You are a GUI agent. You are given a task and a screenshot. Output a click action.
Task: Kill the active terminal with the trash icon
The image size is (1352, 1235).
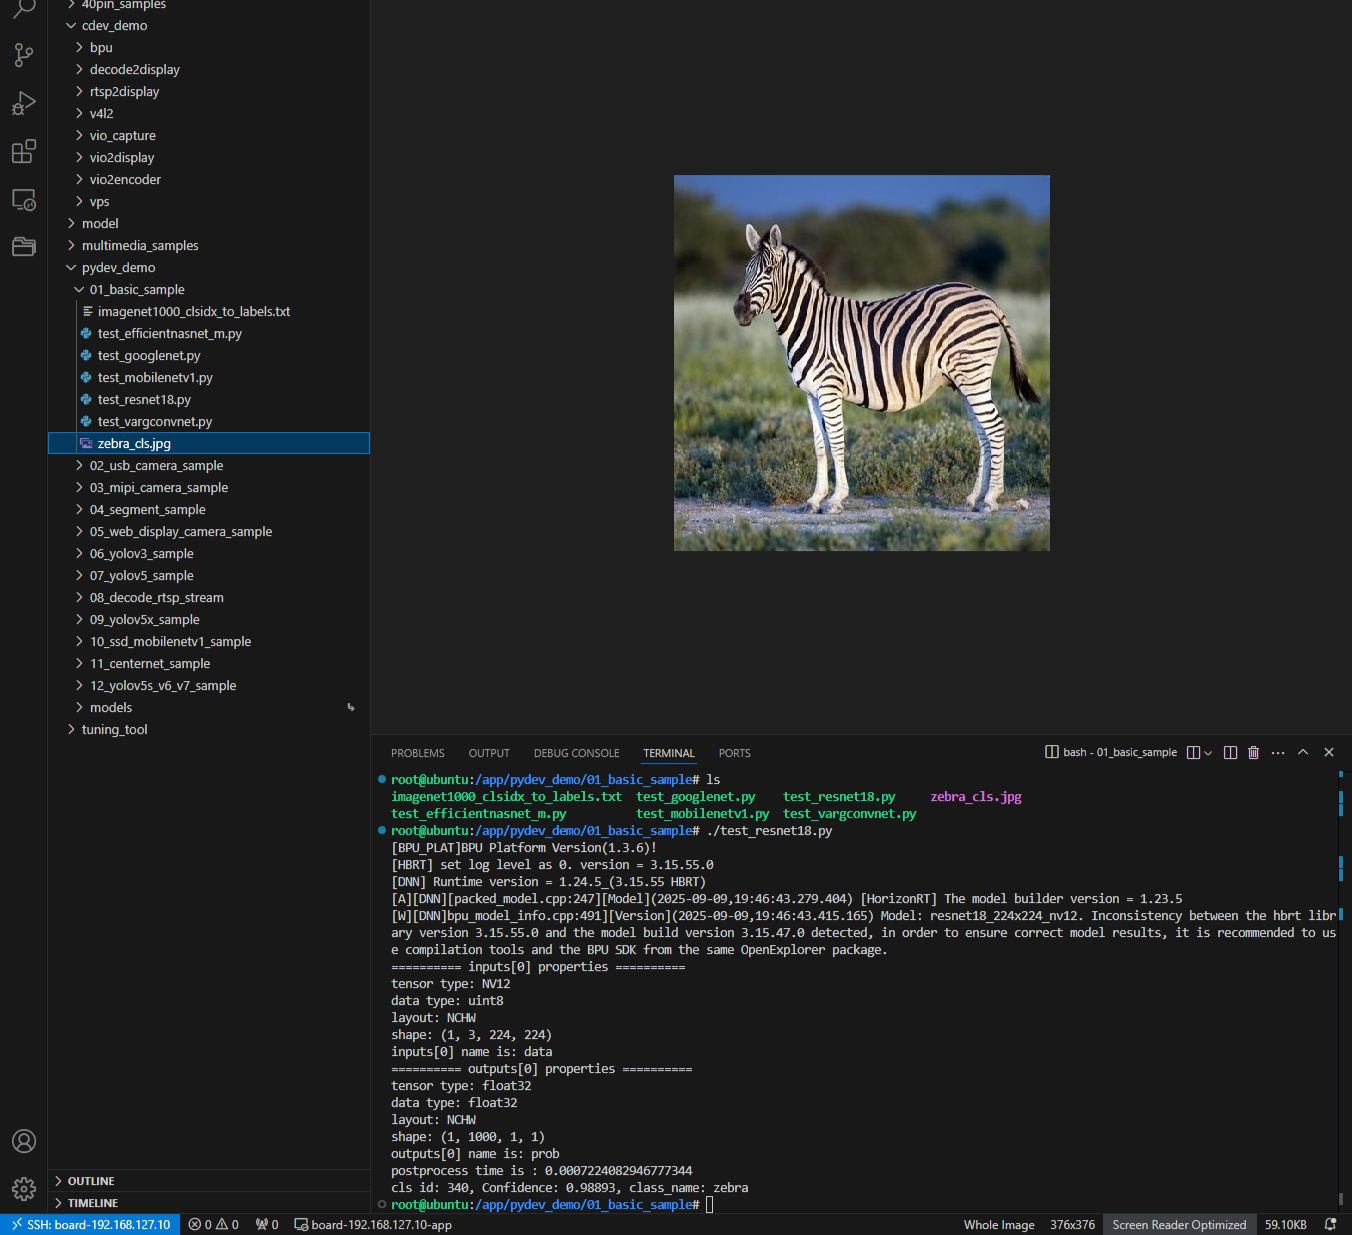pyautogui.click(x=1253, y=752)
